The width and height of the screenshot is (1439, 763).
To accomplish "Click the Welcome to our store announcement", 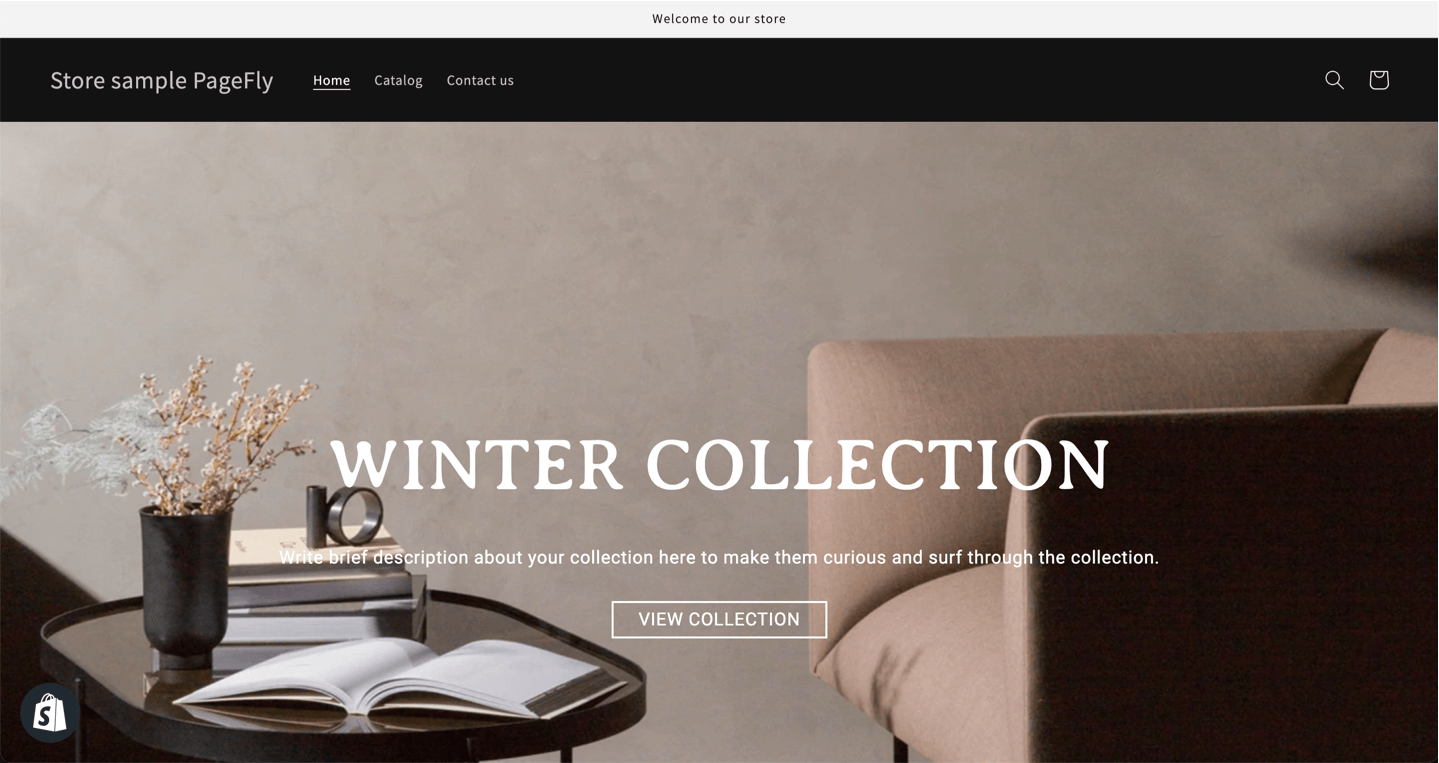I will point(719,19).
